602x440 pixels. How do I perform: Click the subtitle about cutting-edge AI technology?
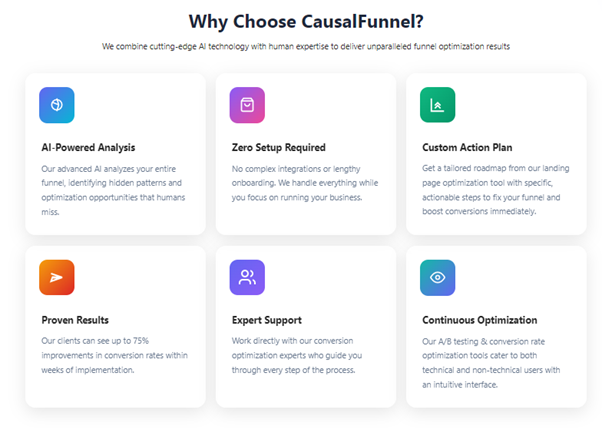point(300,47)
